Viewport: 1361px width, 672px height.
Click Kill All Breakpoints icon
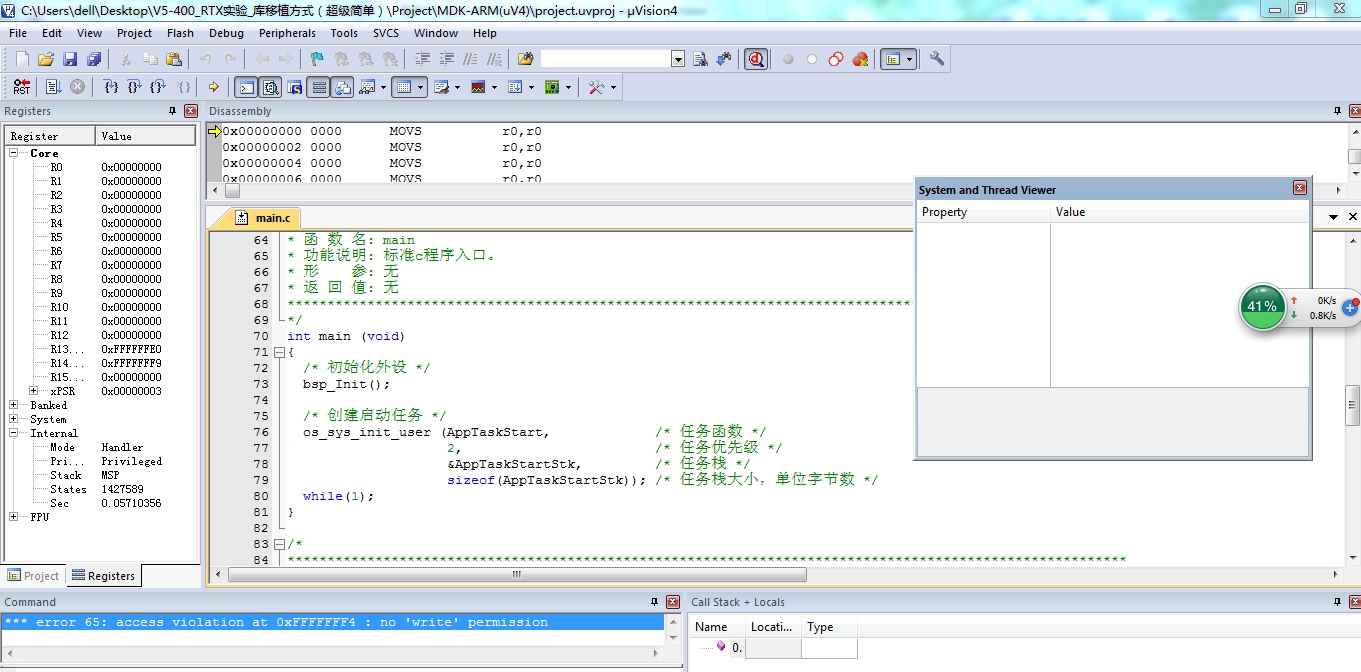860,60
